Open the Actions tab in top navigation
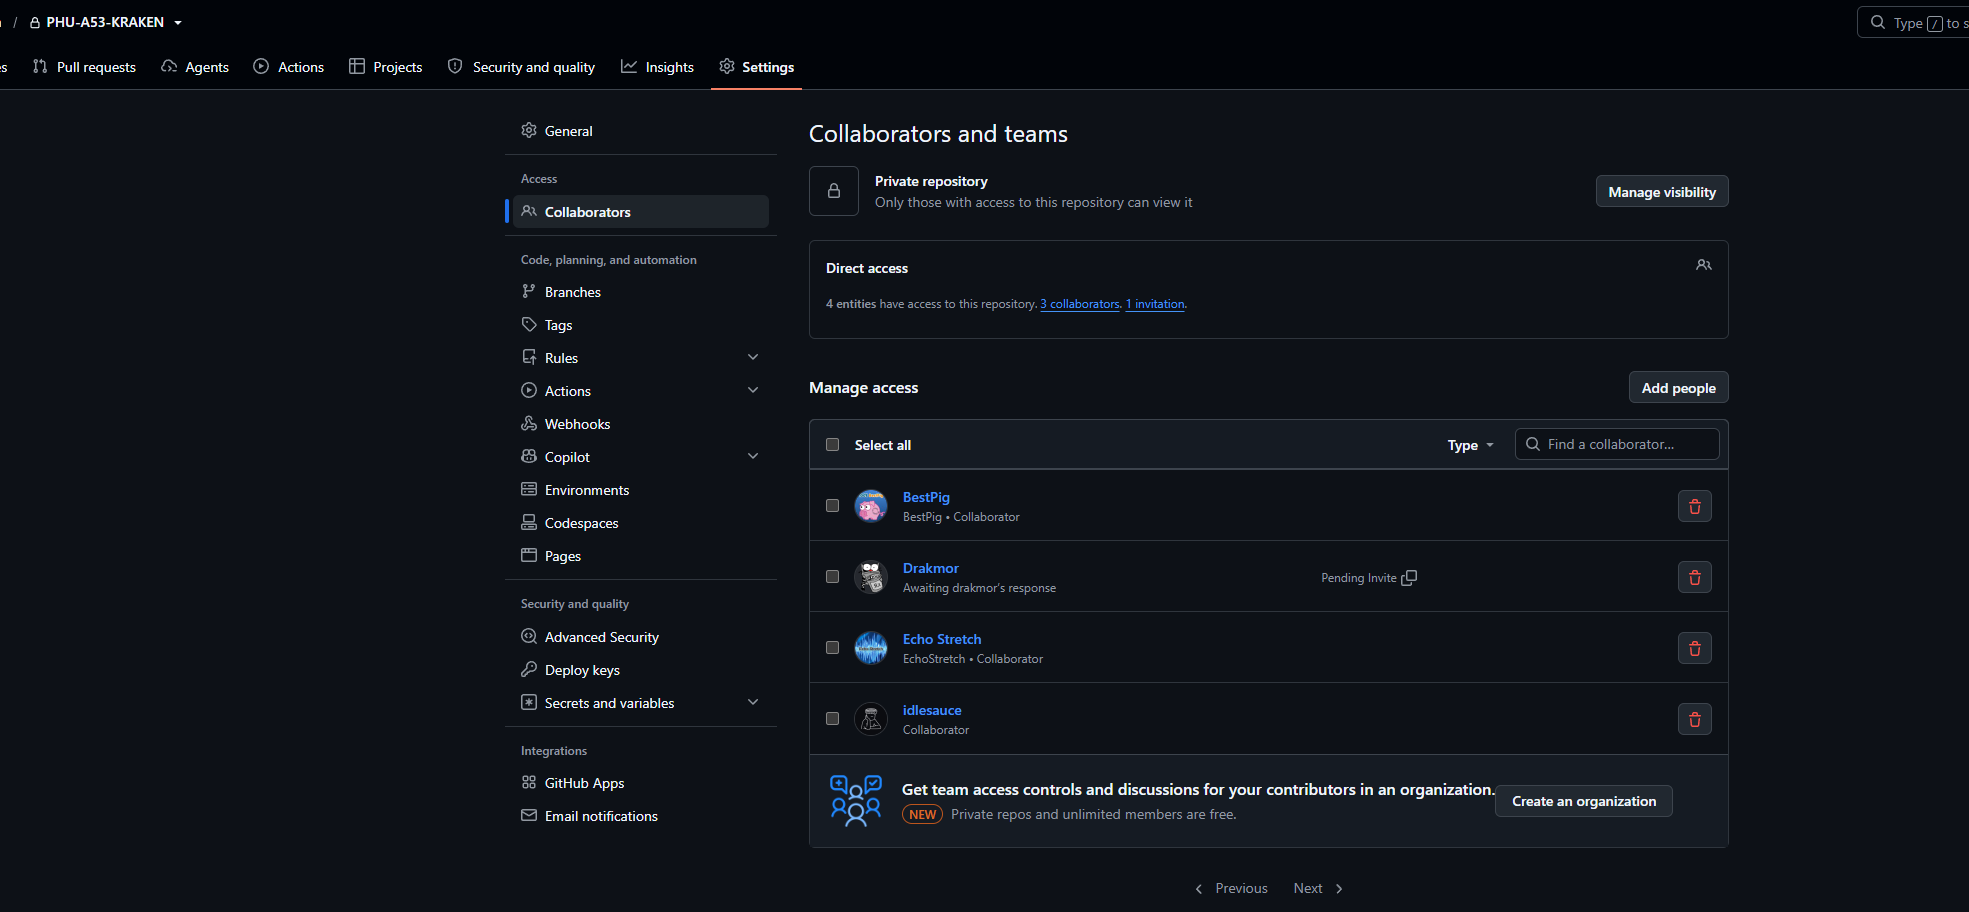1969x912 pixels. coord(289,67)
